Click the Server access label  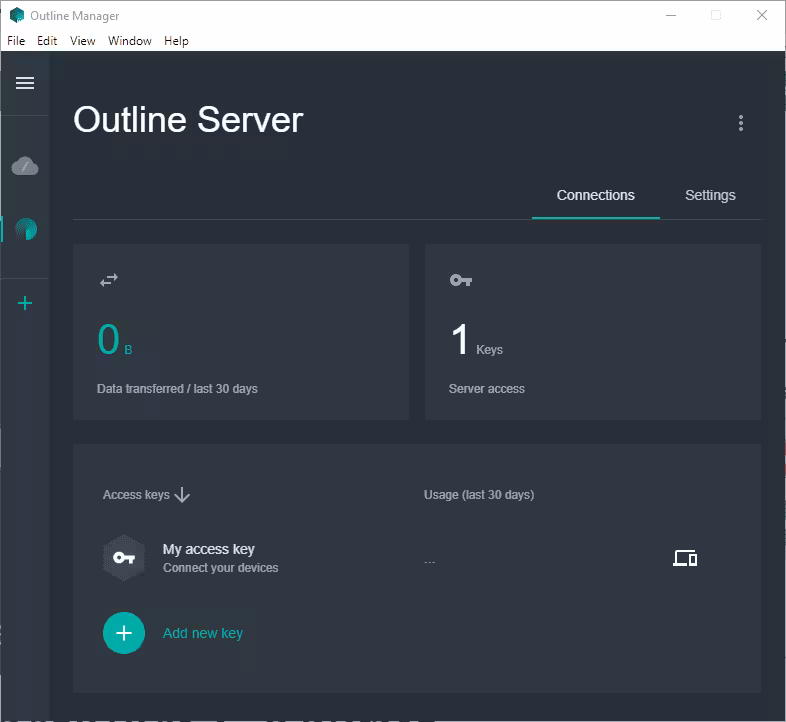(x=487, y=389)
